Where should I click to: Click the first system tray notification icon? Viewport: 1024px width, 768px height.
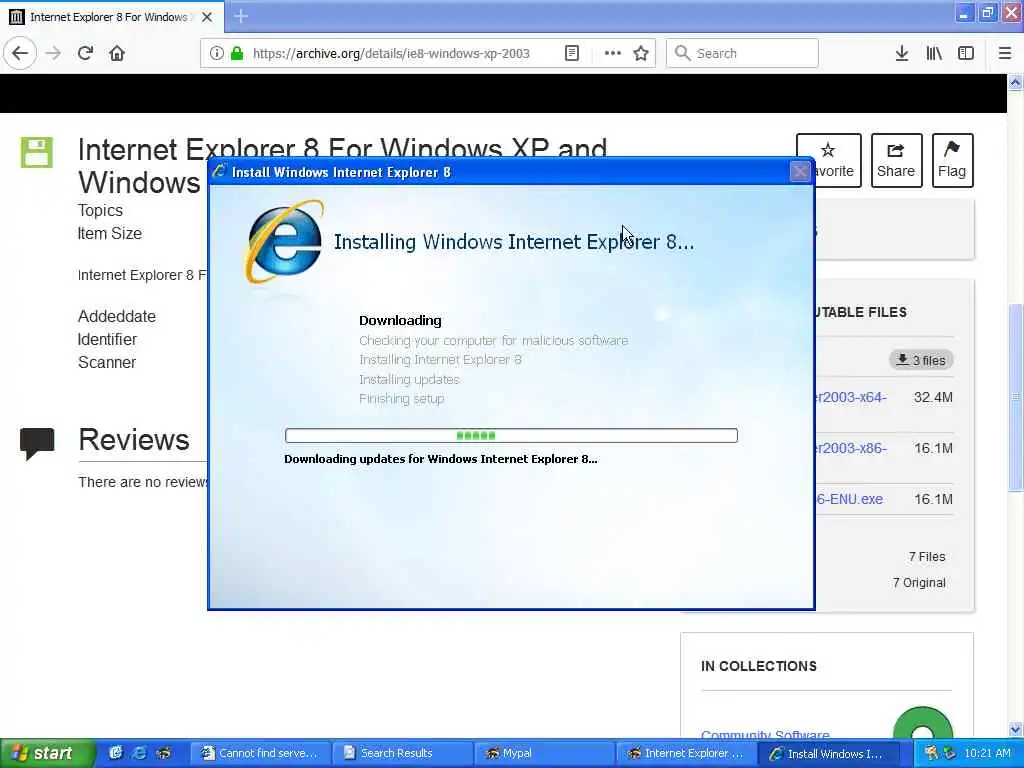931,753
